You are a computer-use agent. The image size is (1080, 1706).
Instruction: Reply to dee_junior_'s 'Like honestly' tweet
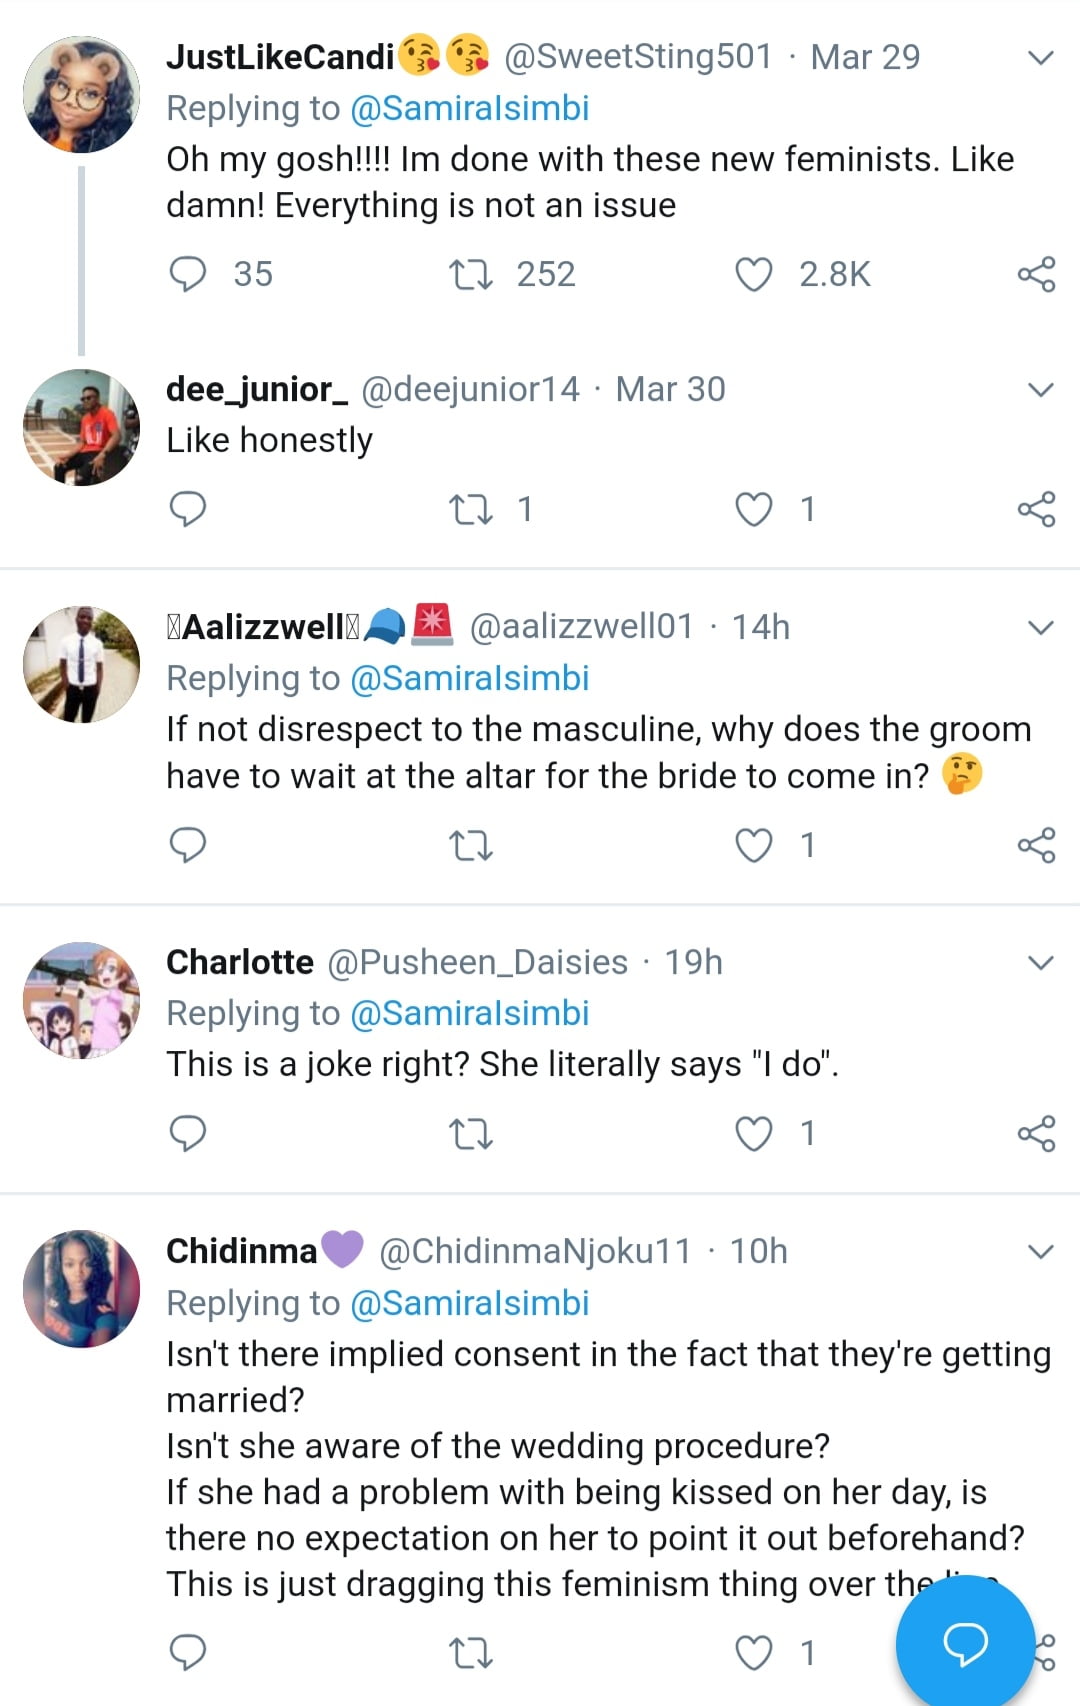tap(188, 509)
